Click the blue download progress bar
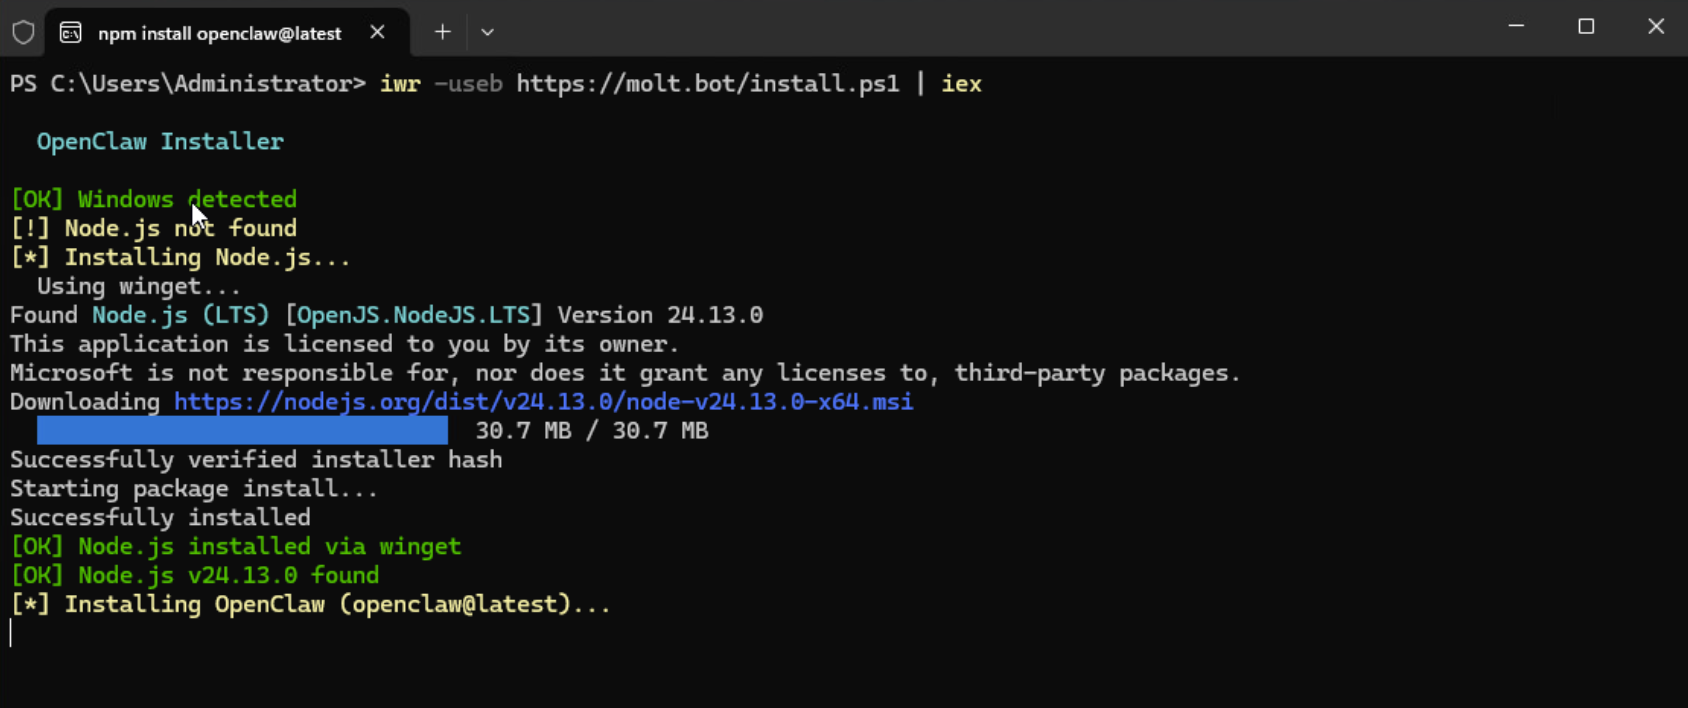The width and height of the screenshot is (1688, 708). coord(242,431)
